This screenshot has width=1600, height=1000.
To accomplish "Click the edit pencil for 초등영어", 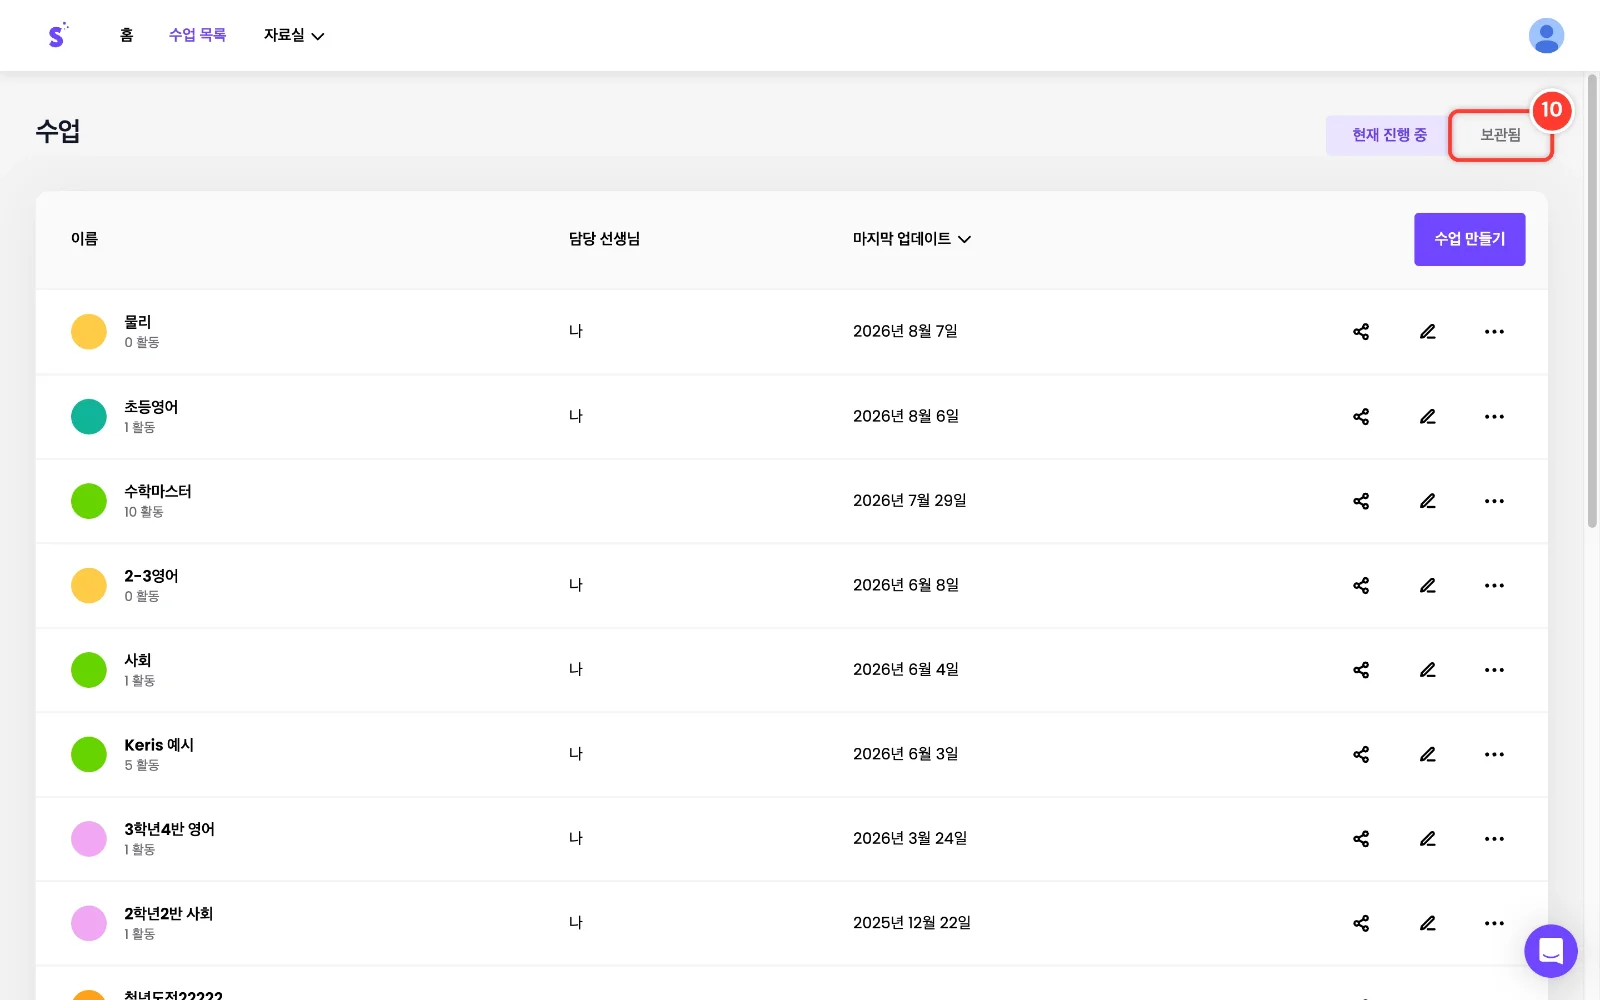I will click(1428, 416).
